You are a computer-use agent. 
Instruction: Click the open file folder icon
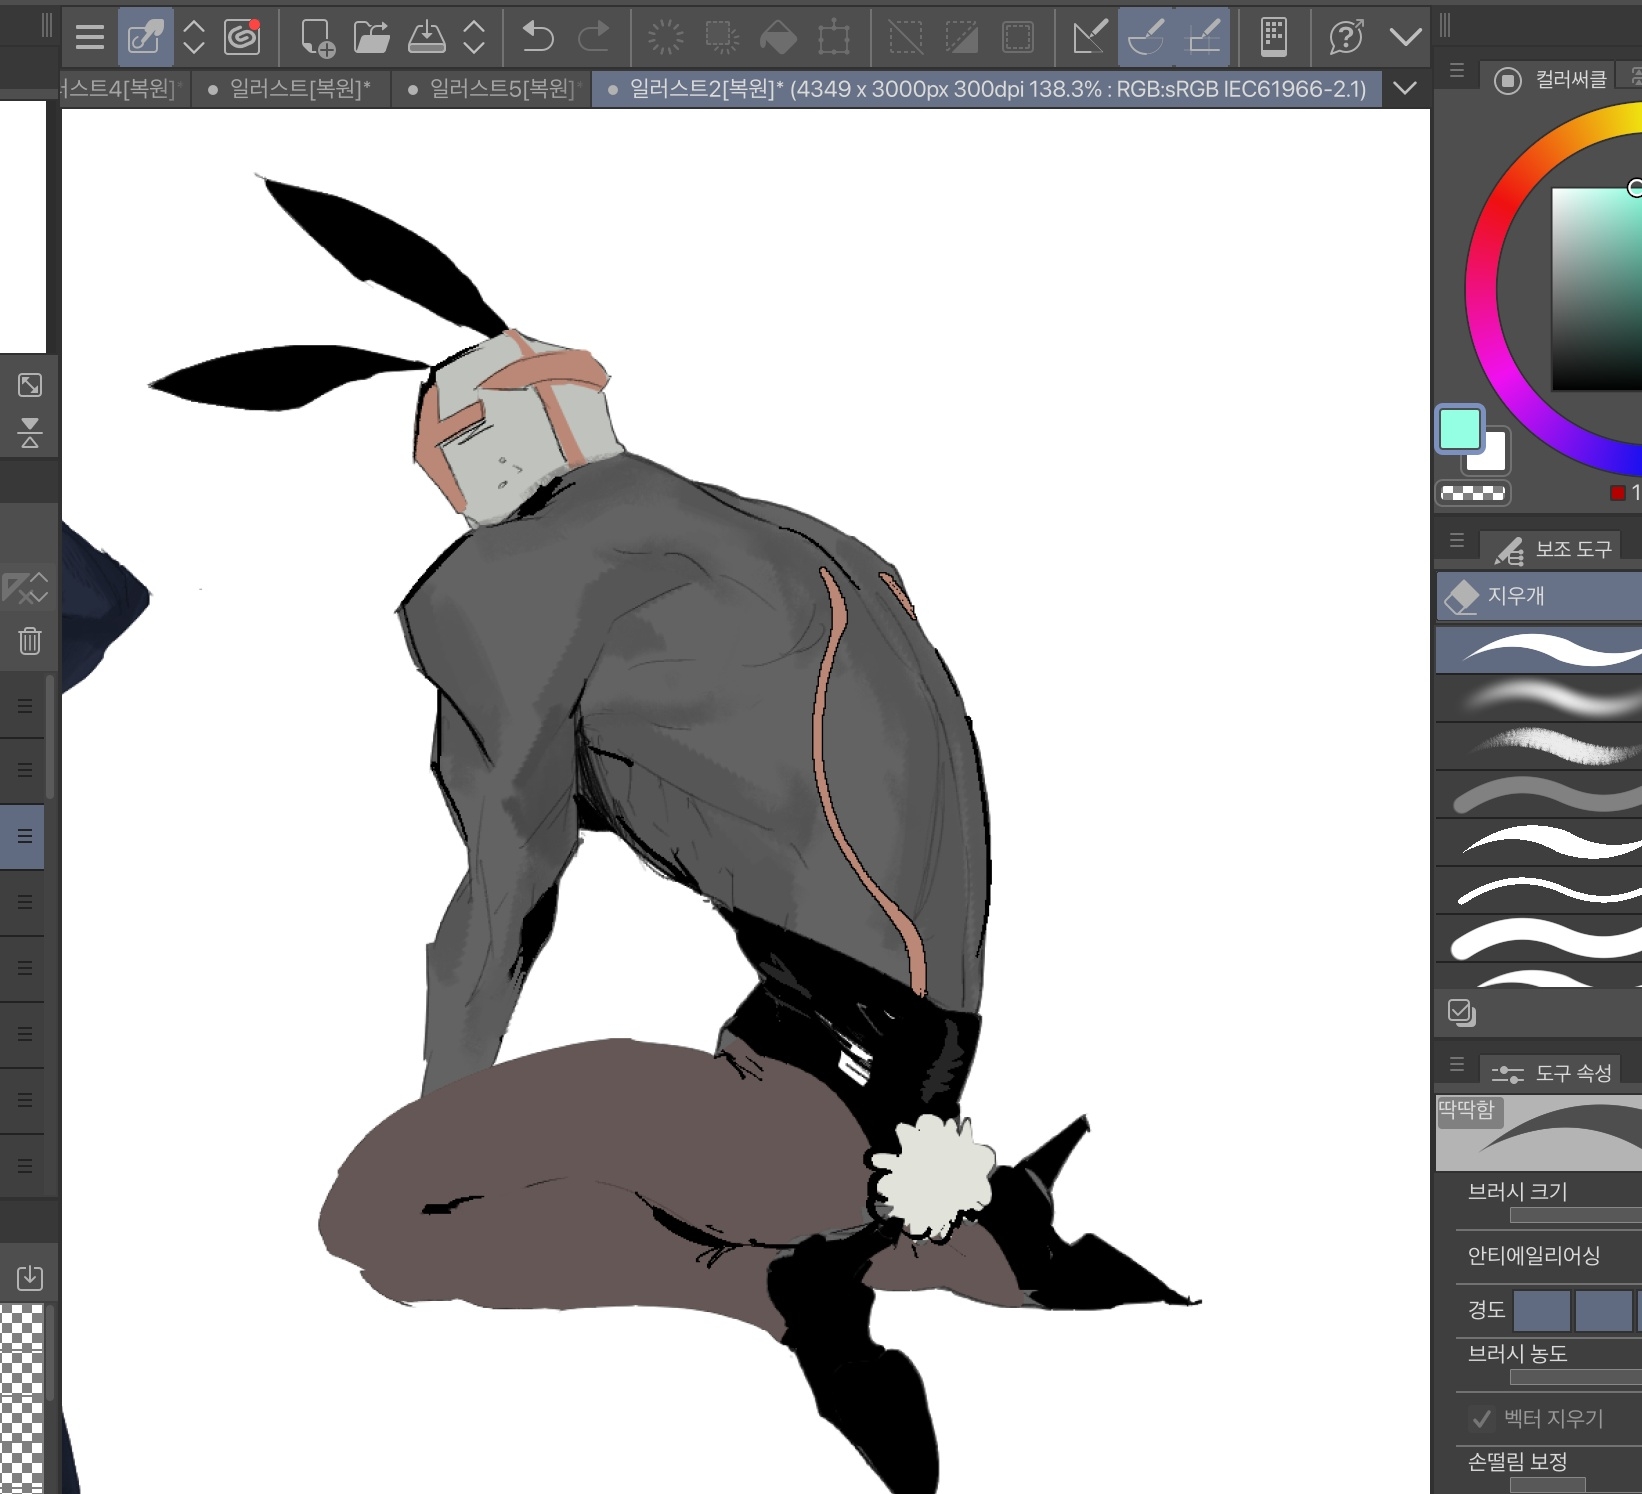tap(371, 38)
